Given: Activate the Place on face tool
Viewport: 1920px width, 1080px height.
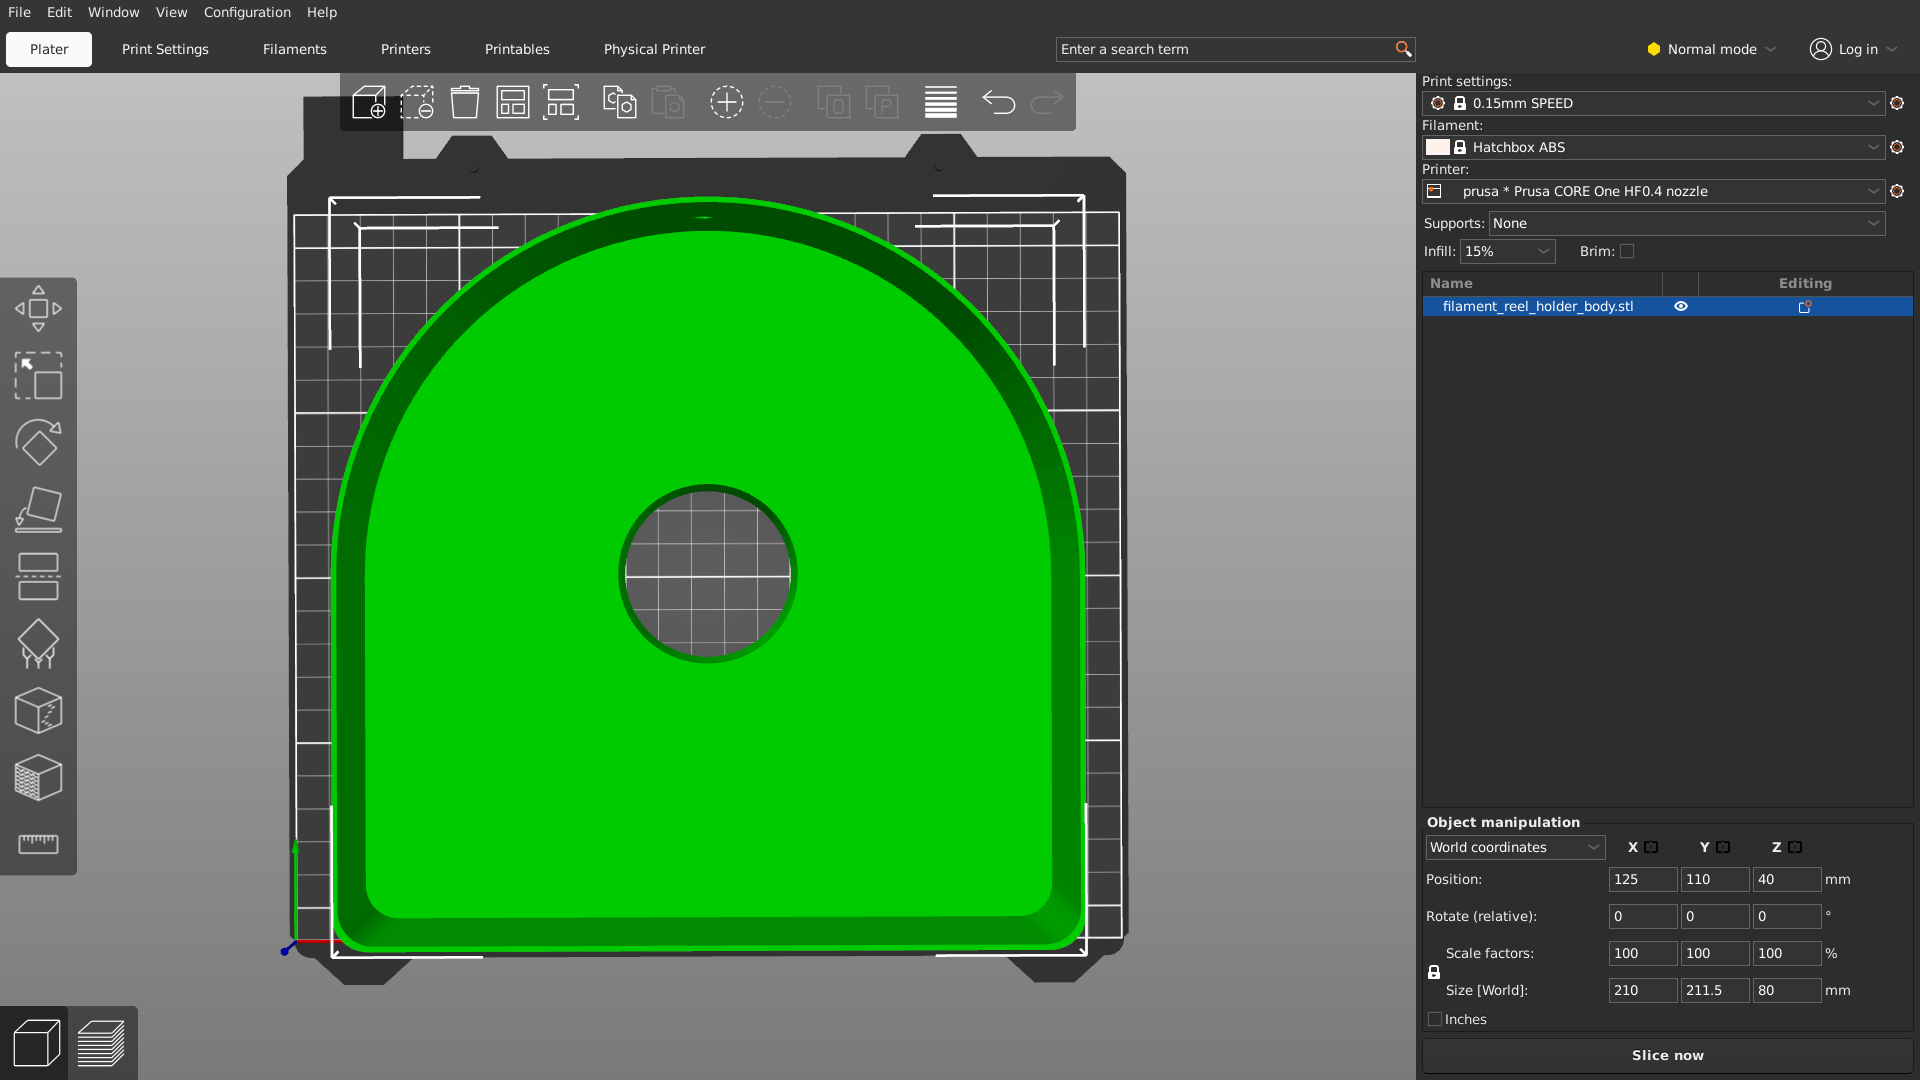Looking at the screenshot, I should 38,509.
